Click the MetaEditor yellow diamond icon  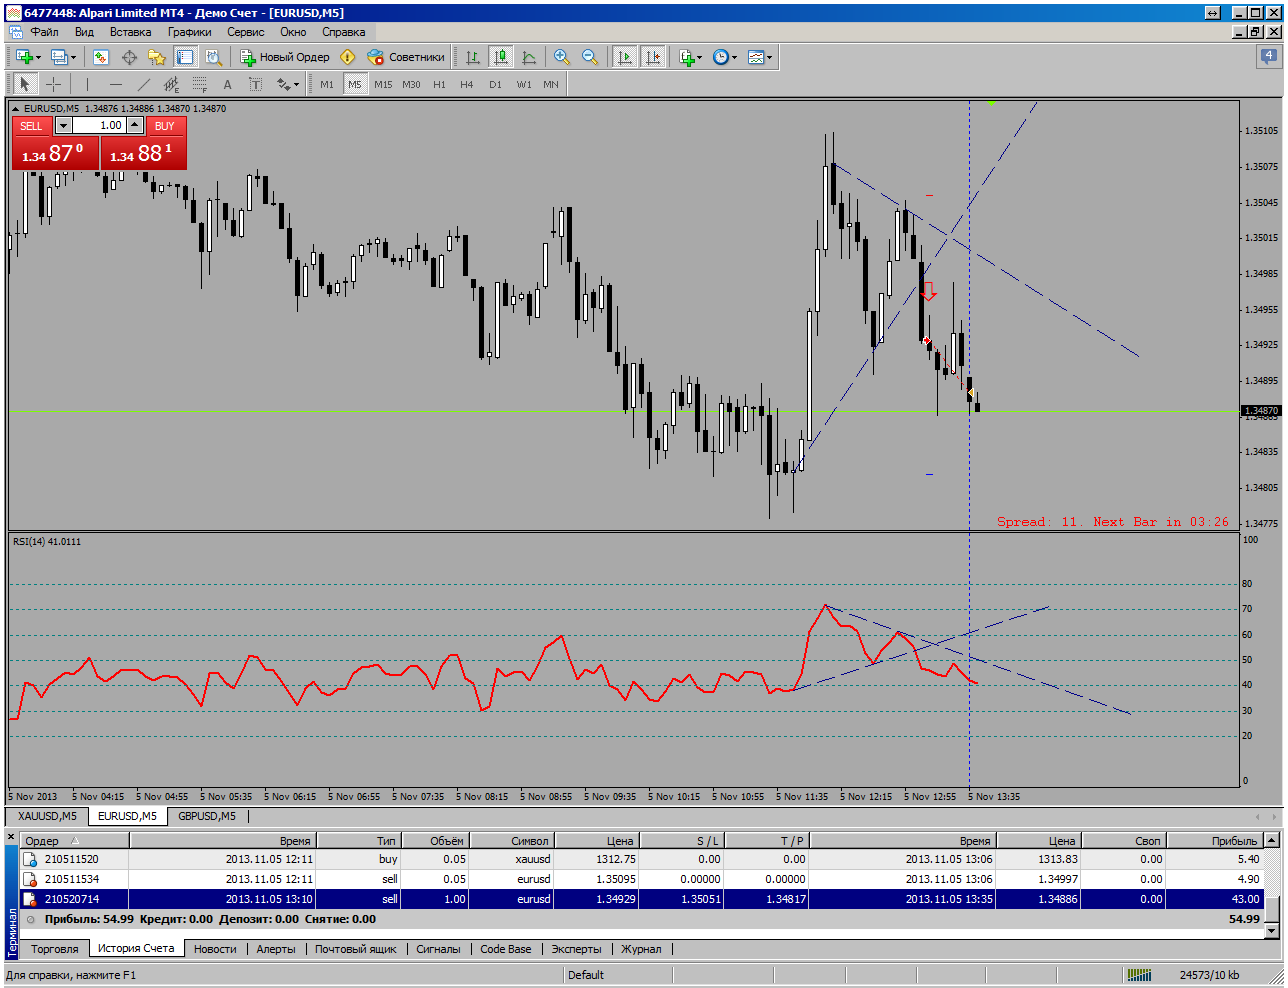click(x=348, y=57)
